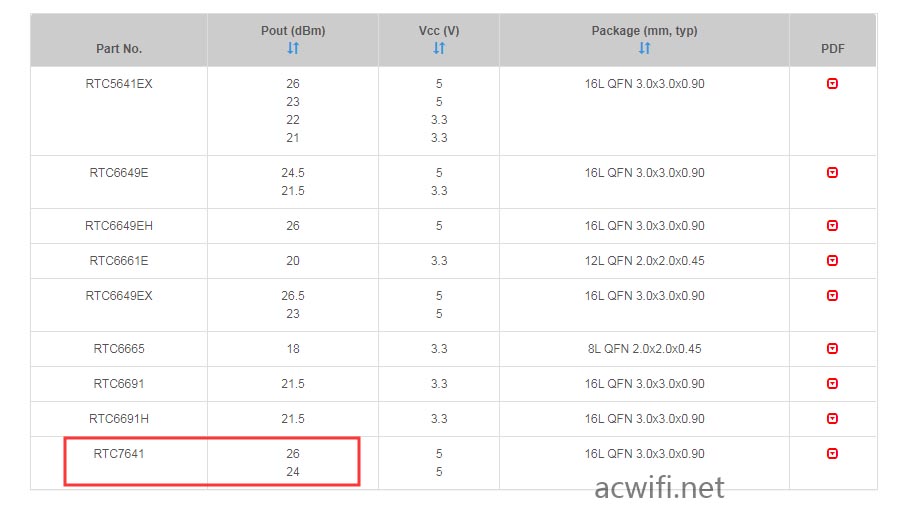The width and height of the screenshot is (913, 512).
Task: Click the Part No. column header
Action: pyautogui.click(x=119, y=49)
